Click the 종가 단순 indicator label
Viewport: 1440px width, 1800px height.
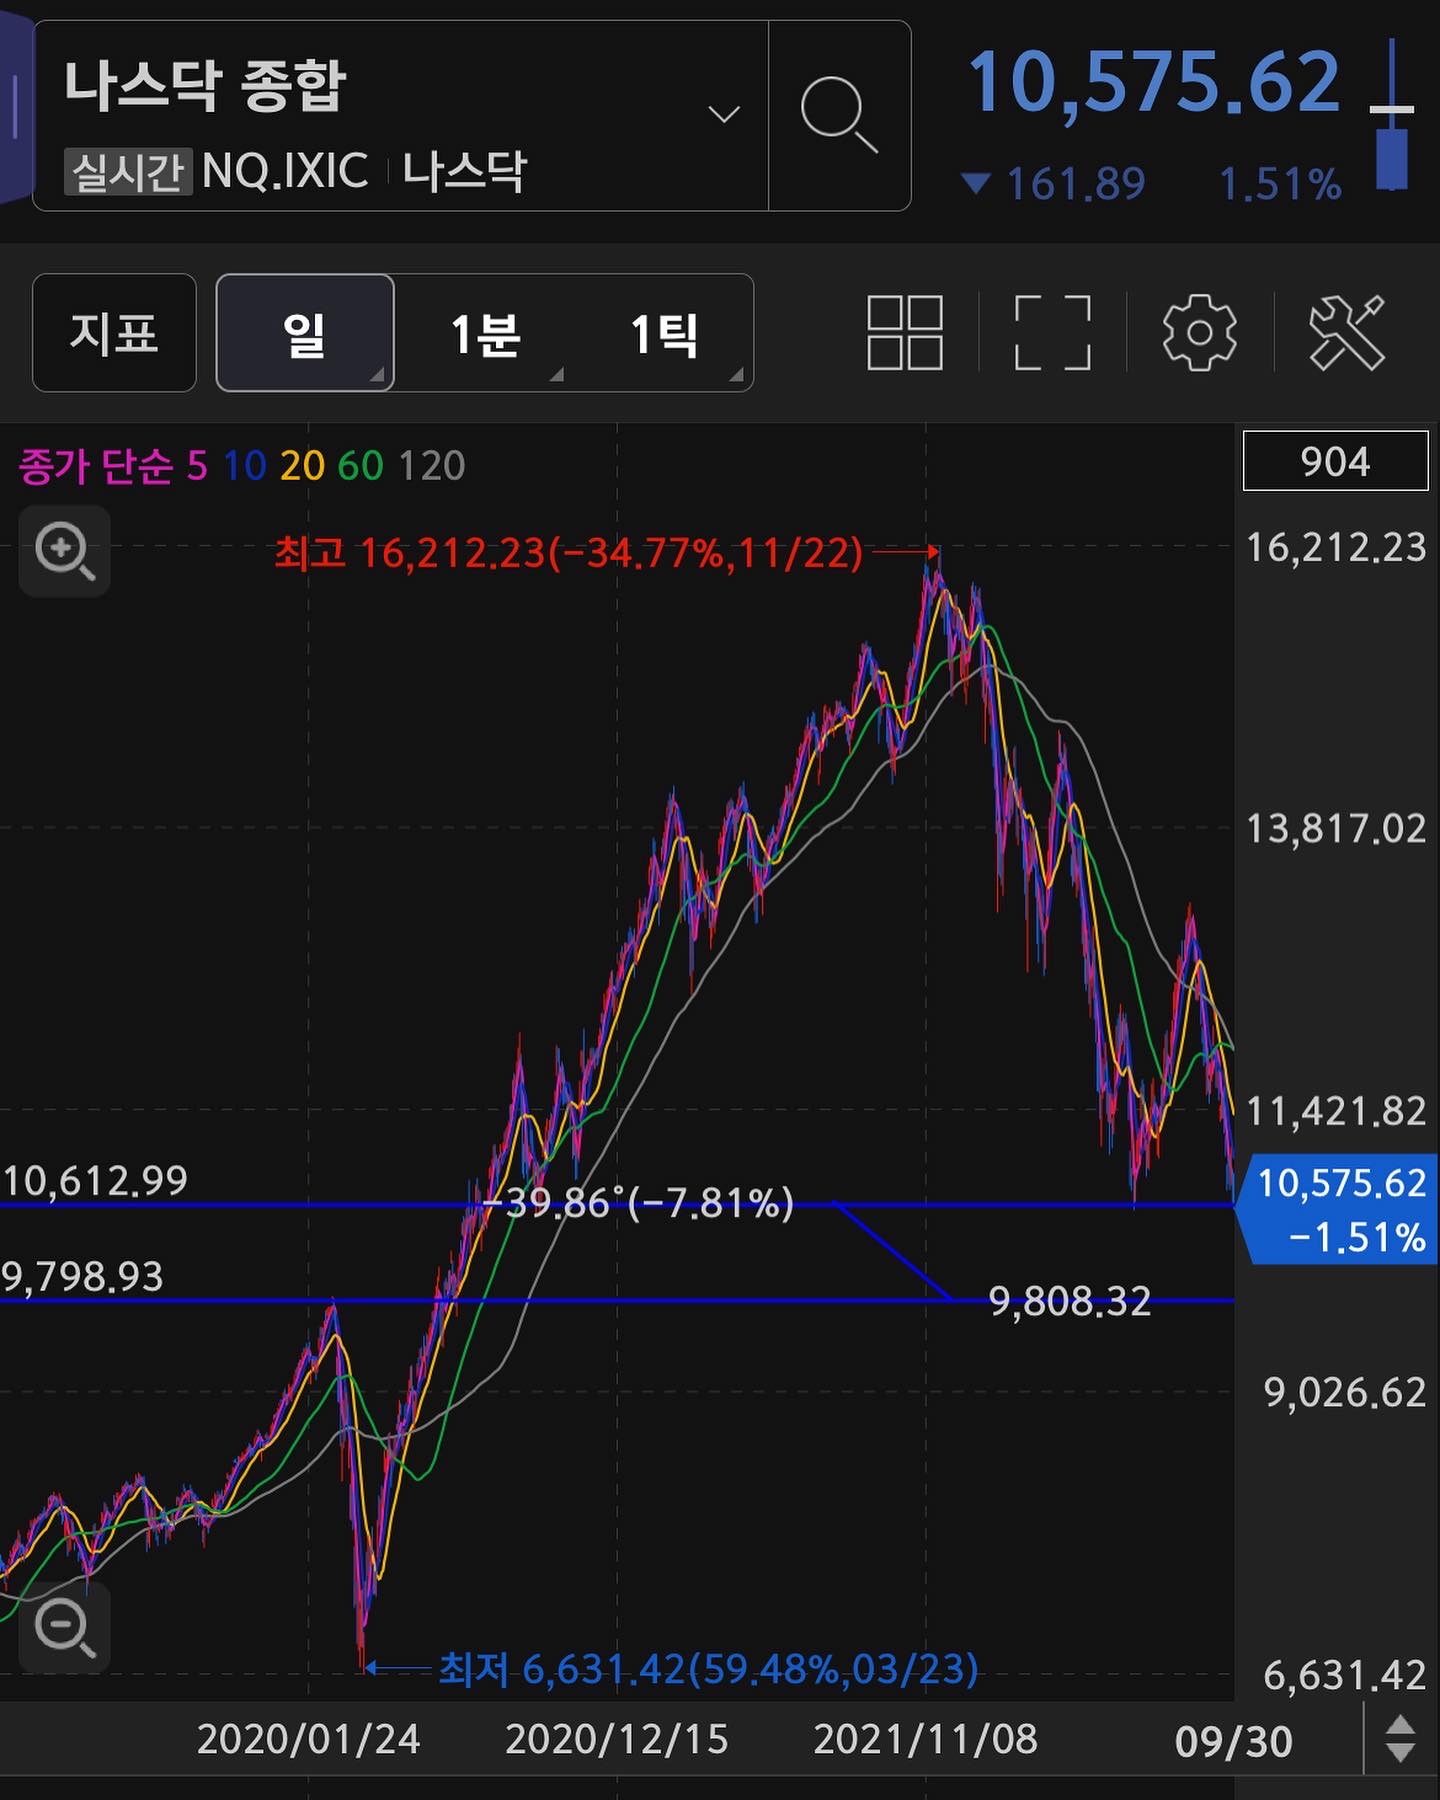[95, 466]
